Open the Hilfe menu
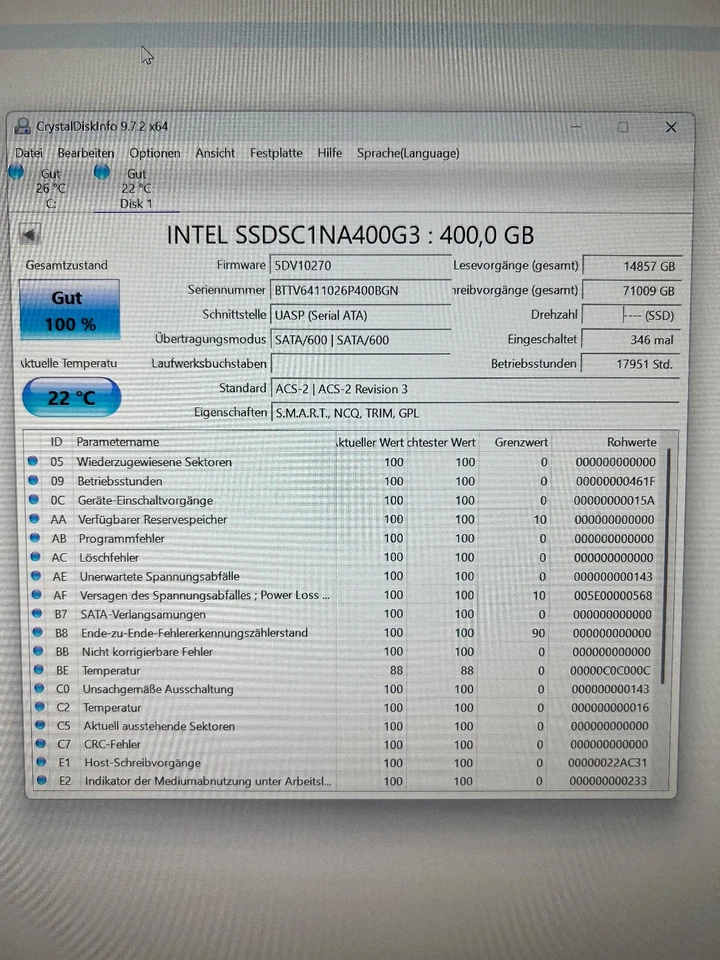The height and width of the screenshot is (960, 720). coord(329,153)
